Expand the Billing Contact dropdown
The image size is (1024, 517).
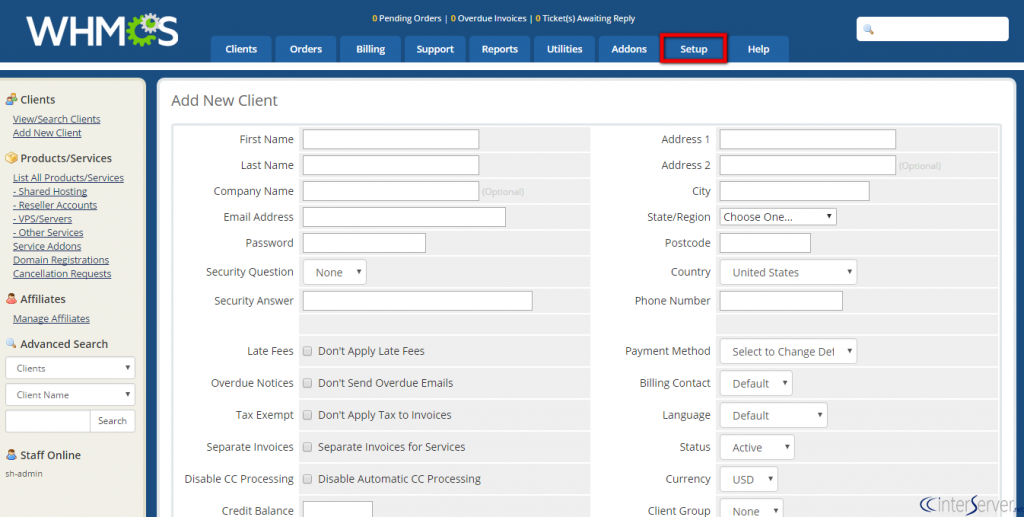756,383
